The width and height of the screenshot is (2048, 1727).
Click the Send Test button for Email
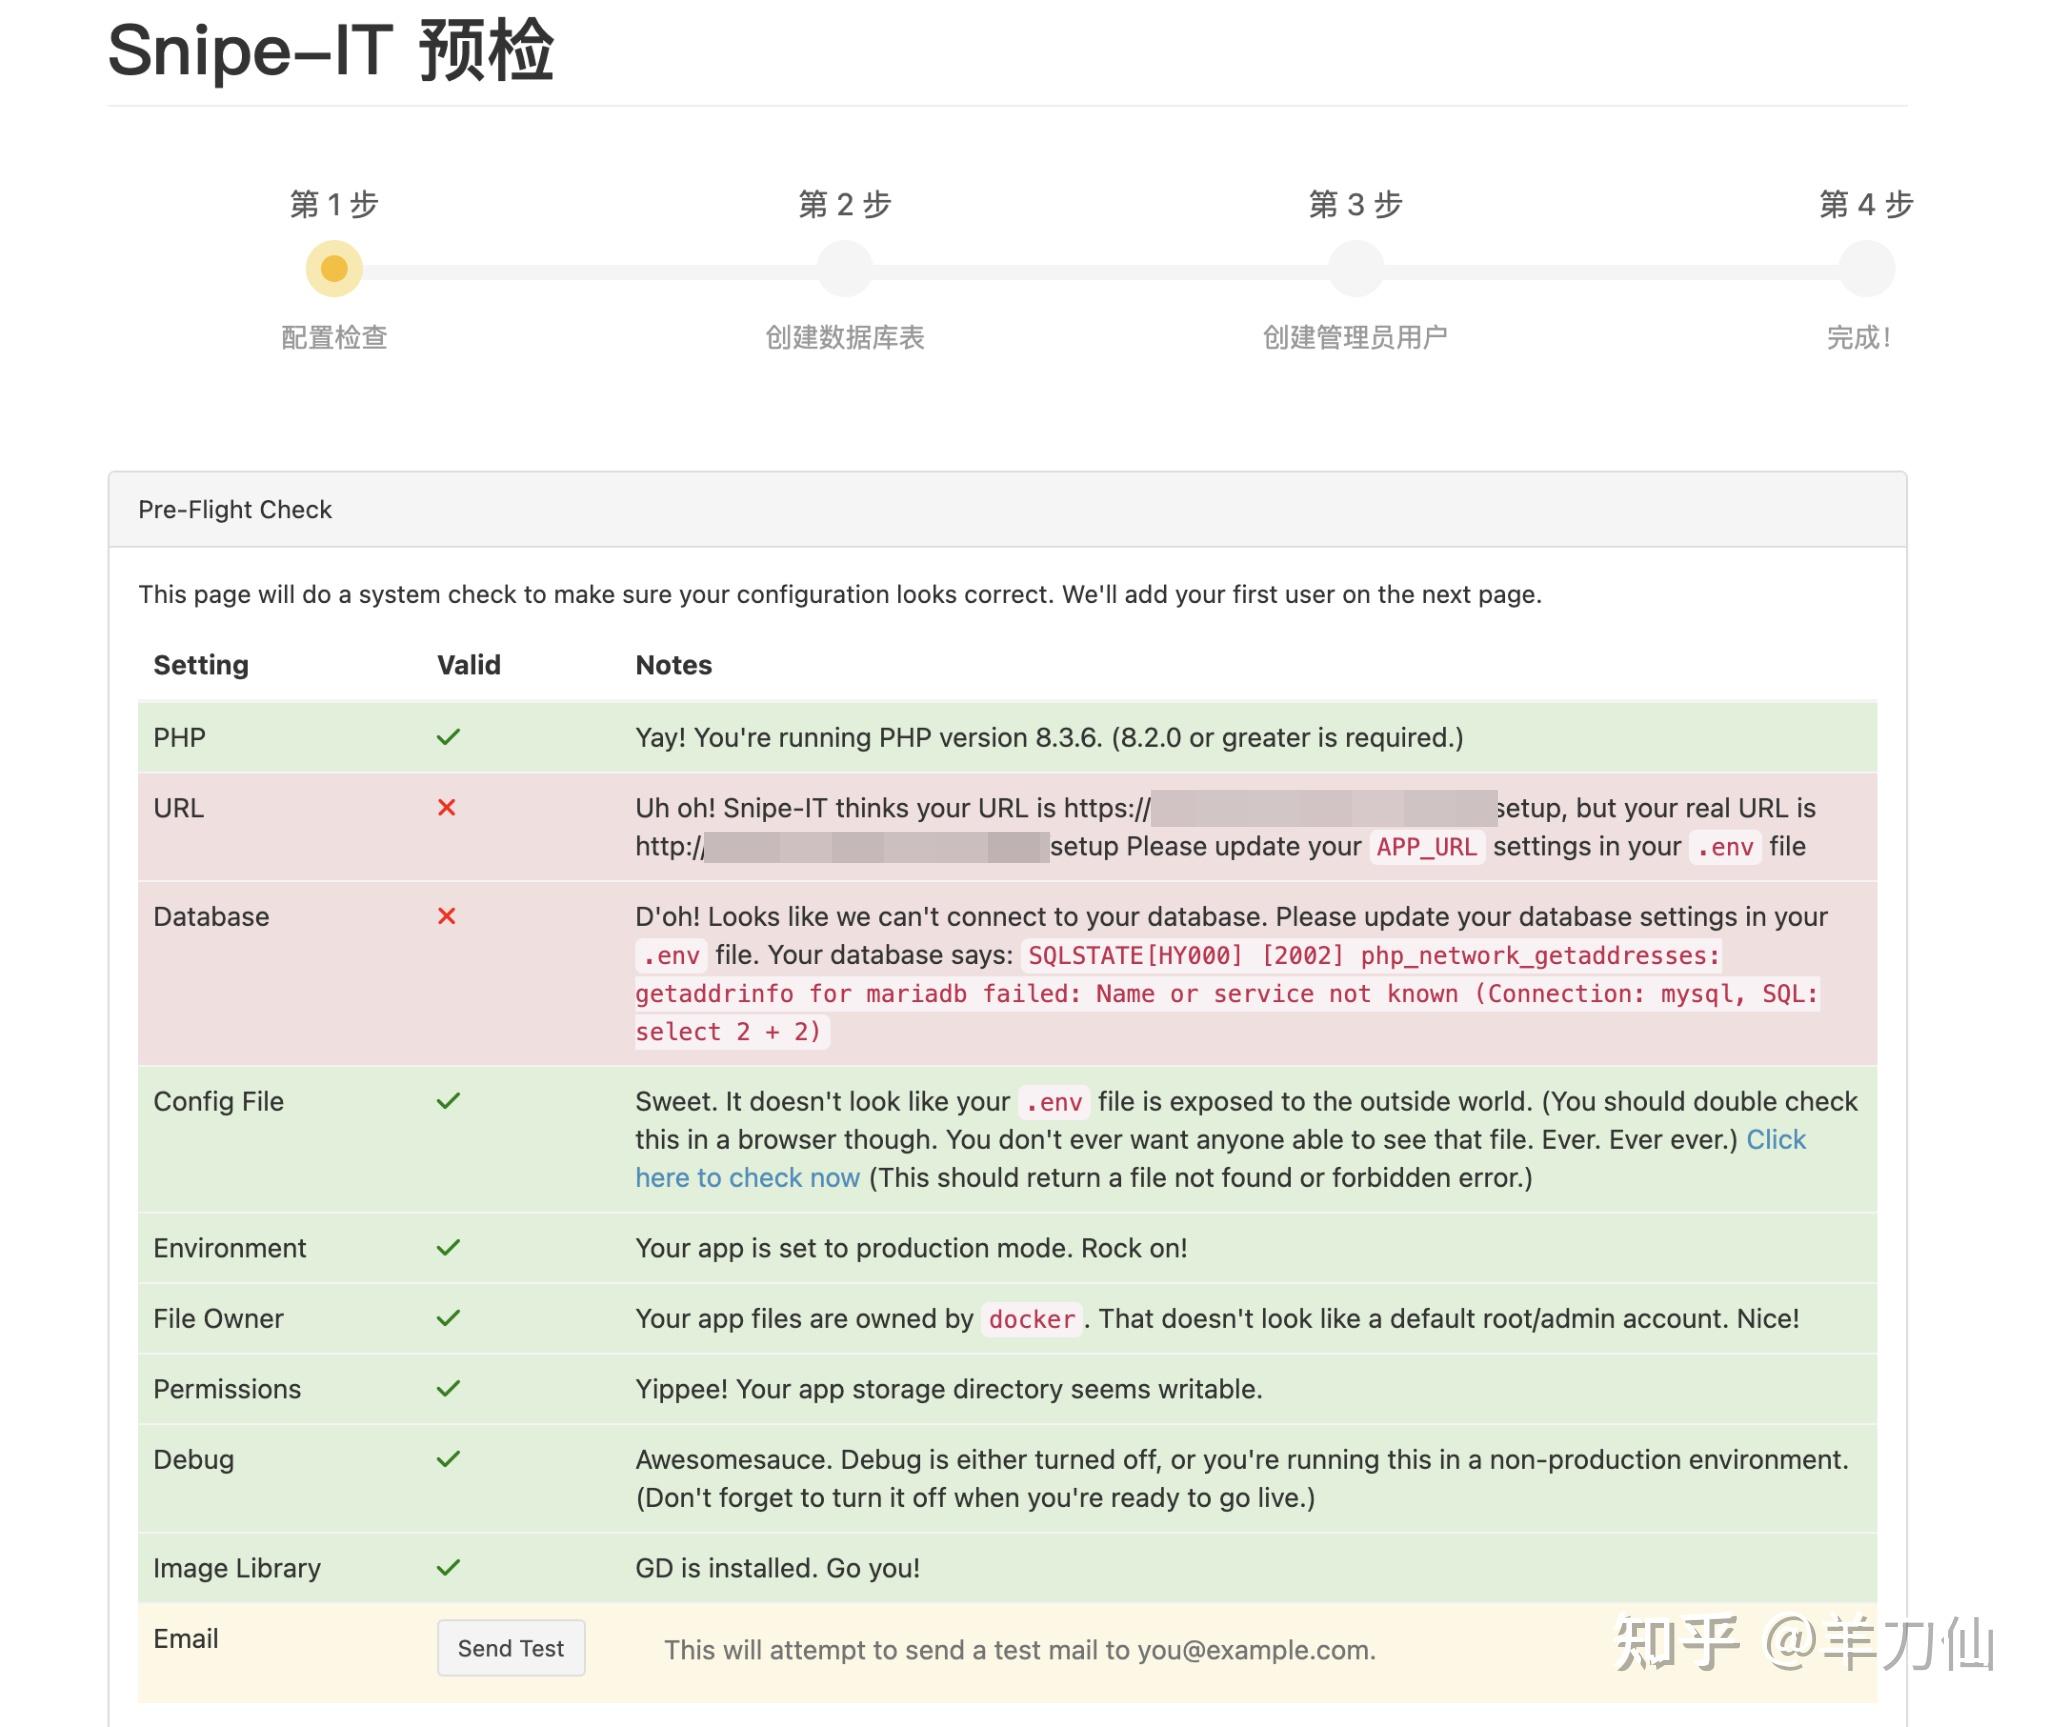(x=511, y=1648)
